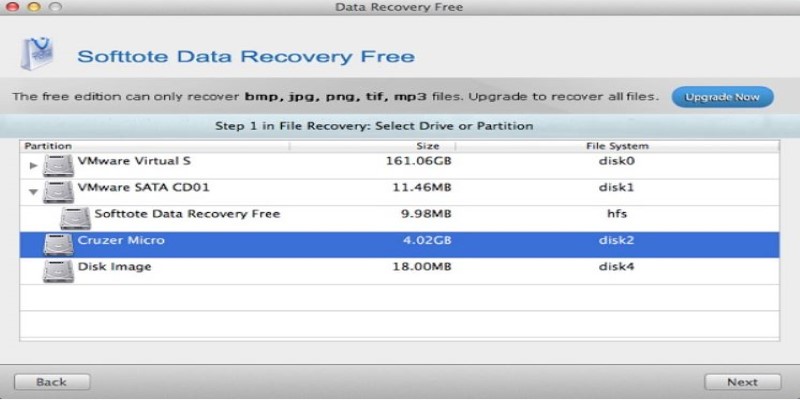The width and height of the screenshot is (800, 400).
Task: Expand the VMware Virtual S disk
Action: click(x=34, y=166)
